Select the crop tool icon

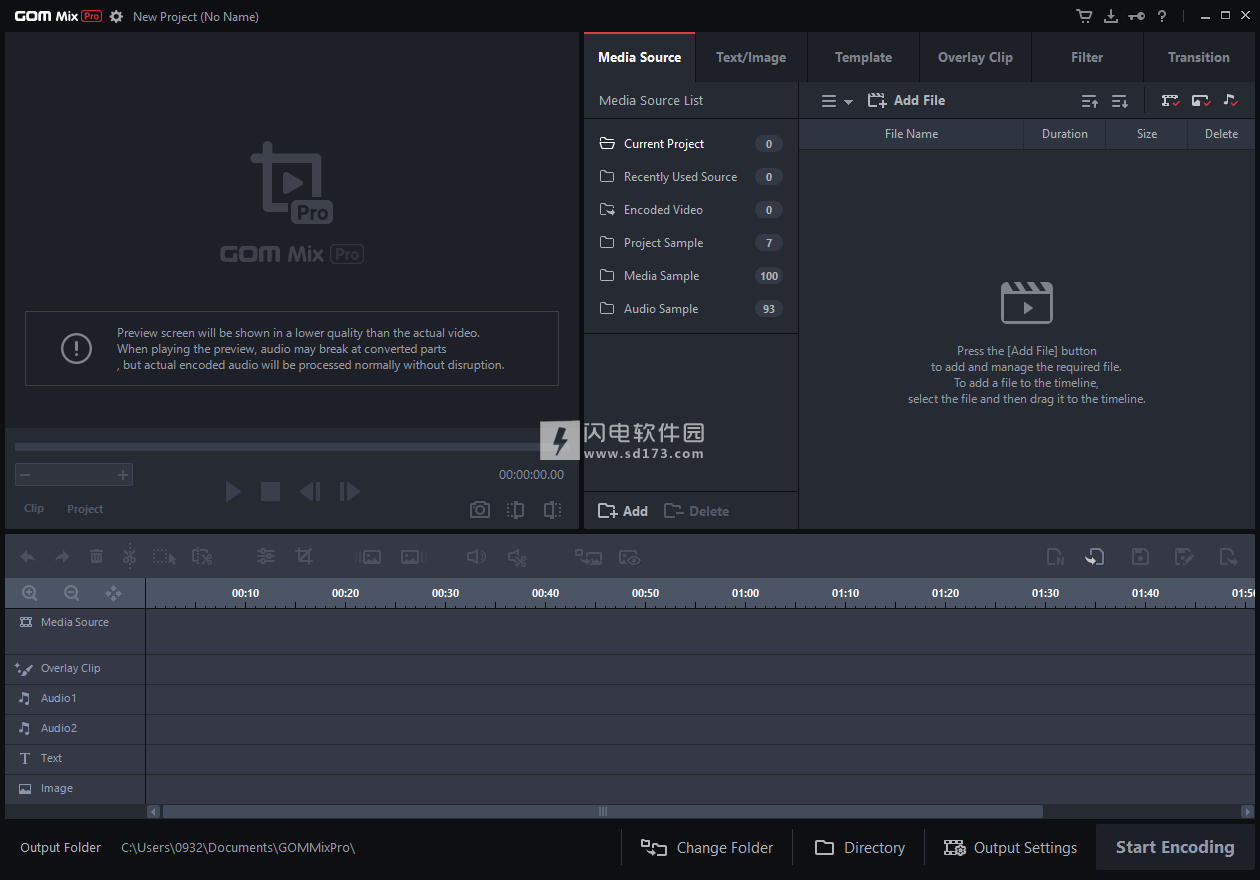pos(304,557)
